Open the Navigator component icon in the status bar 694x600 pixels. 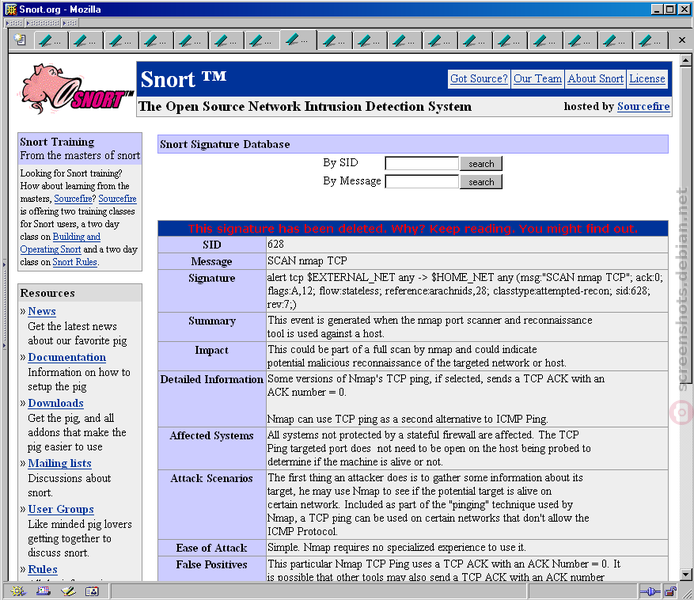(x=18, y=591)
